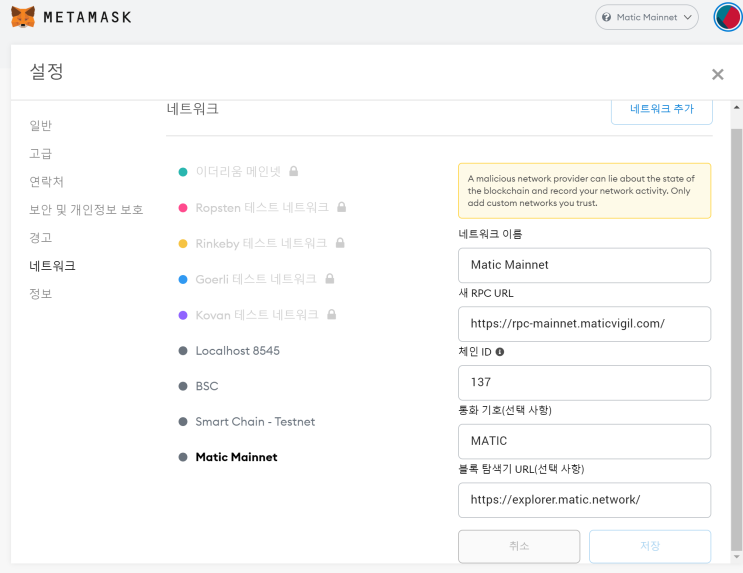Click the pink dot of Ropsten network
The width and height of the screenshot is (743, 573).
tap(183, 208)
